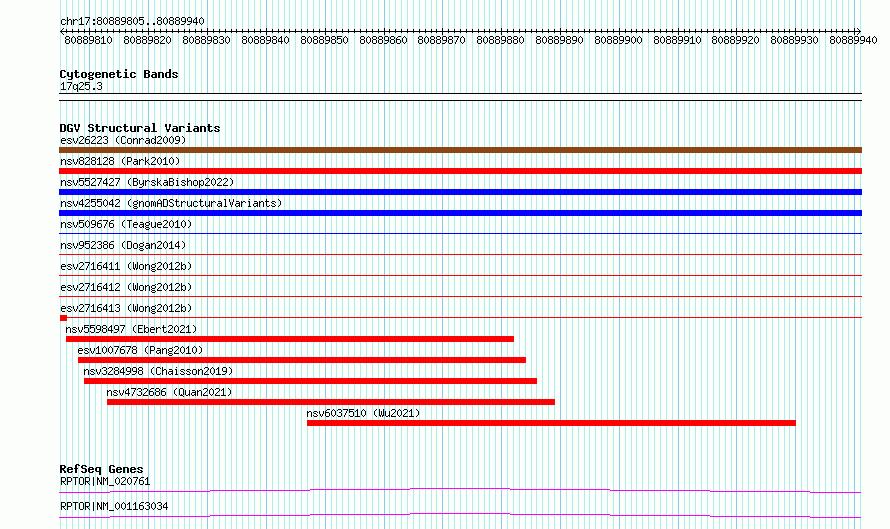Click ruler position 80889920
The image size is (890, 529).
(x=735, y=40)
